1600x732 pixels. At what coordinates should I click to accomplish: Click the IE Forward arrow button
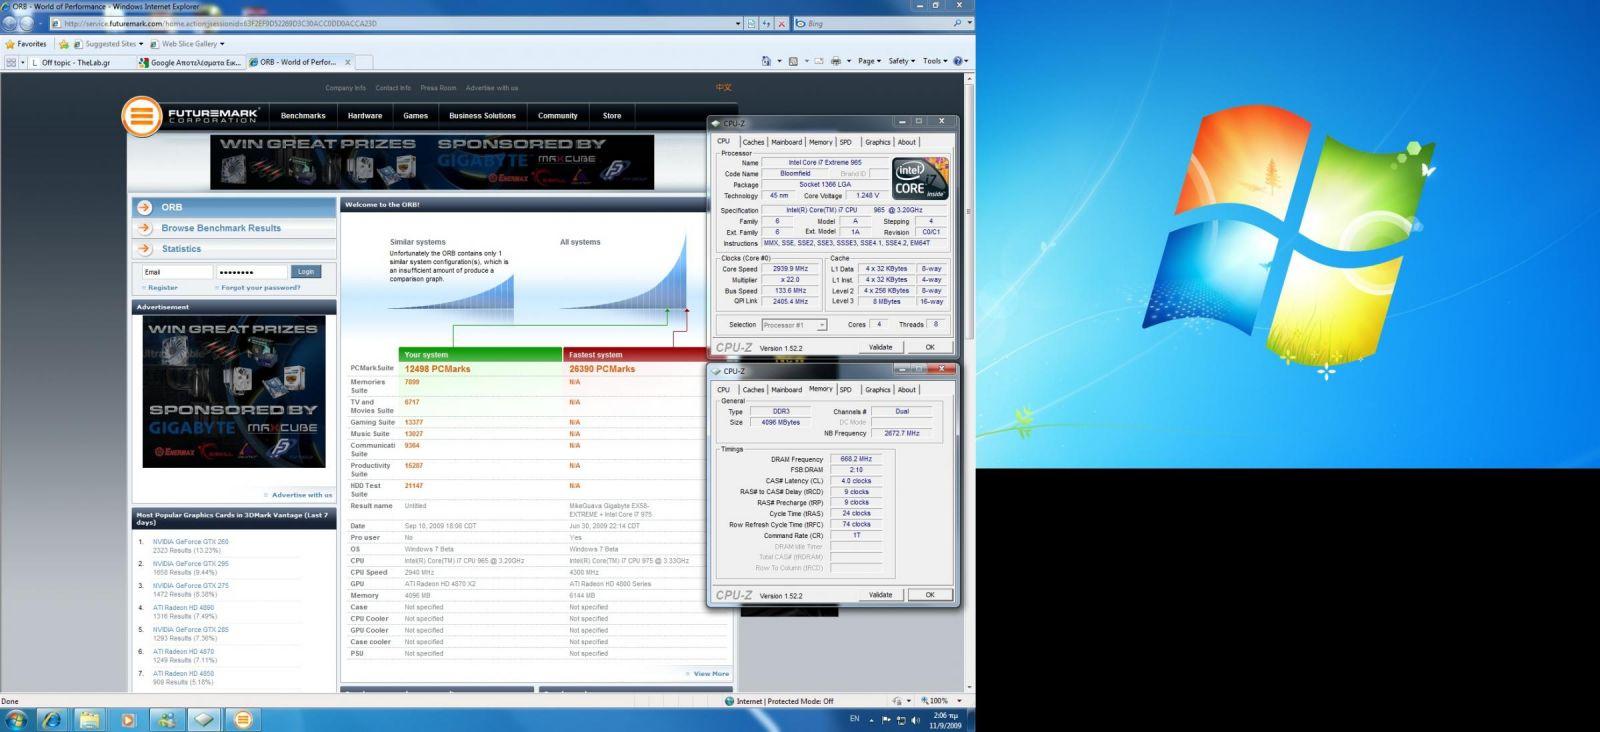tap(25, 23)
